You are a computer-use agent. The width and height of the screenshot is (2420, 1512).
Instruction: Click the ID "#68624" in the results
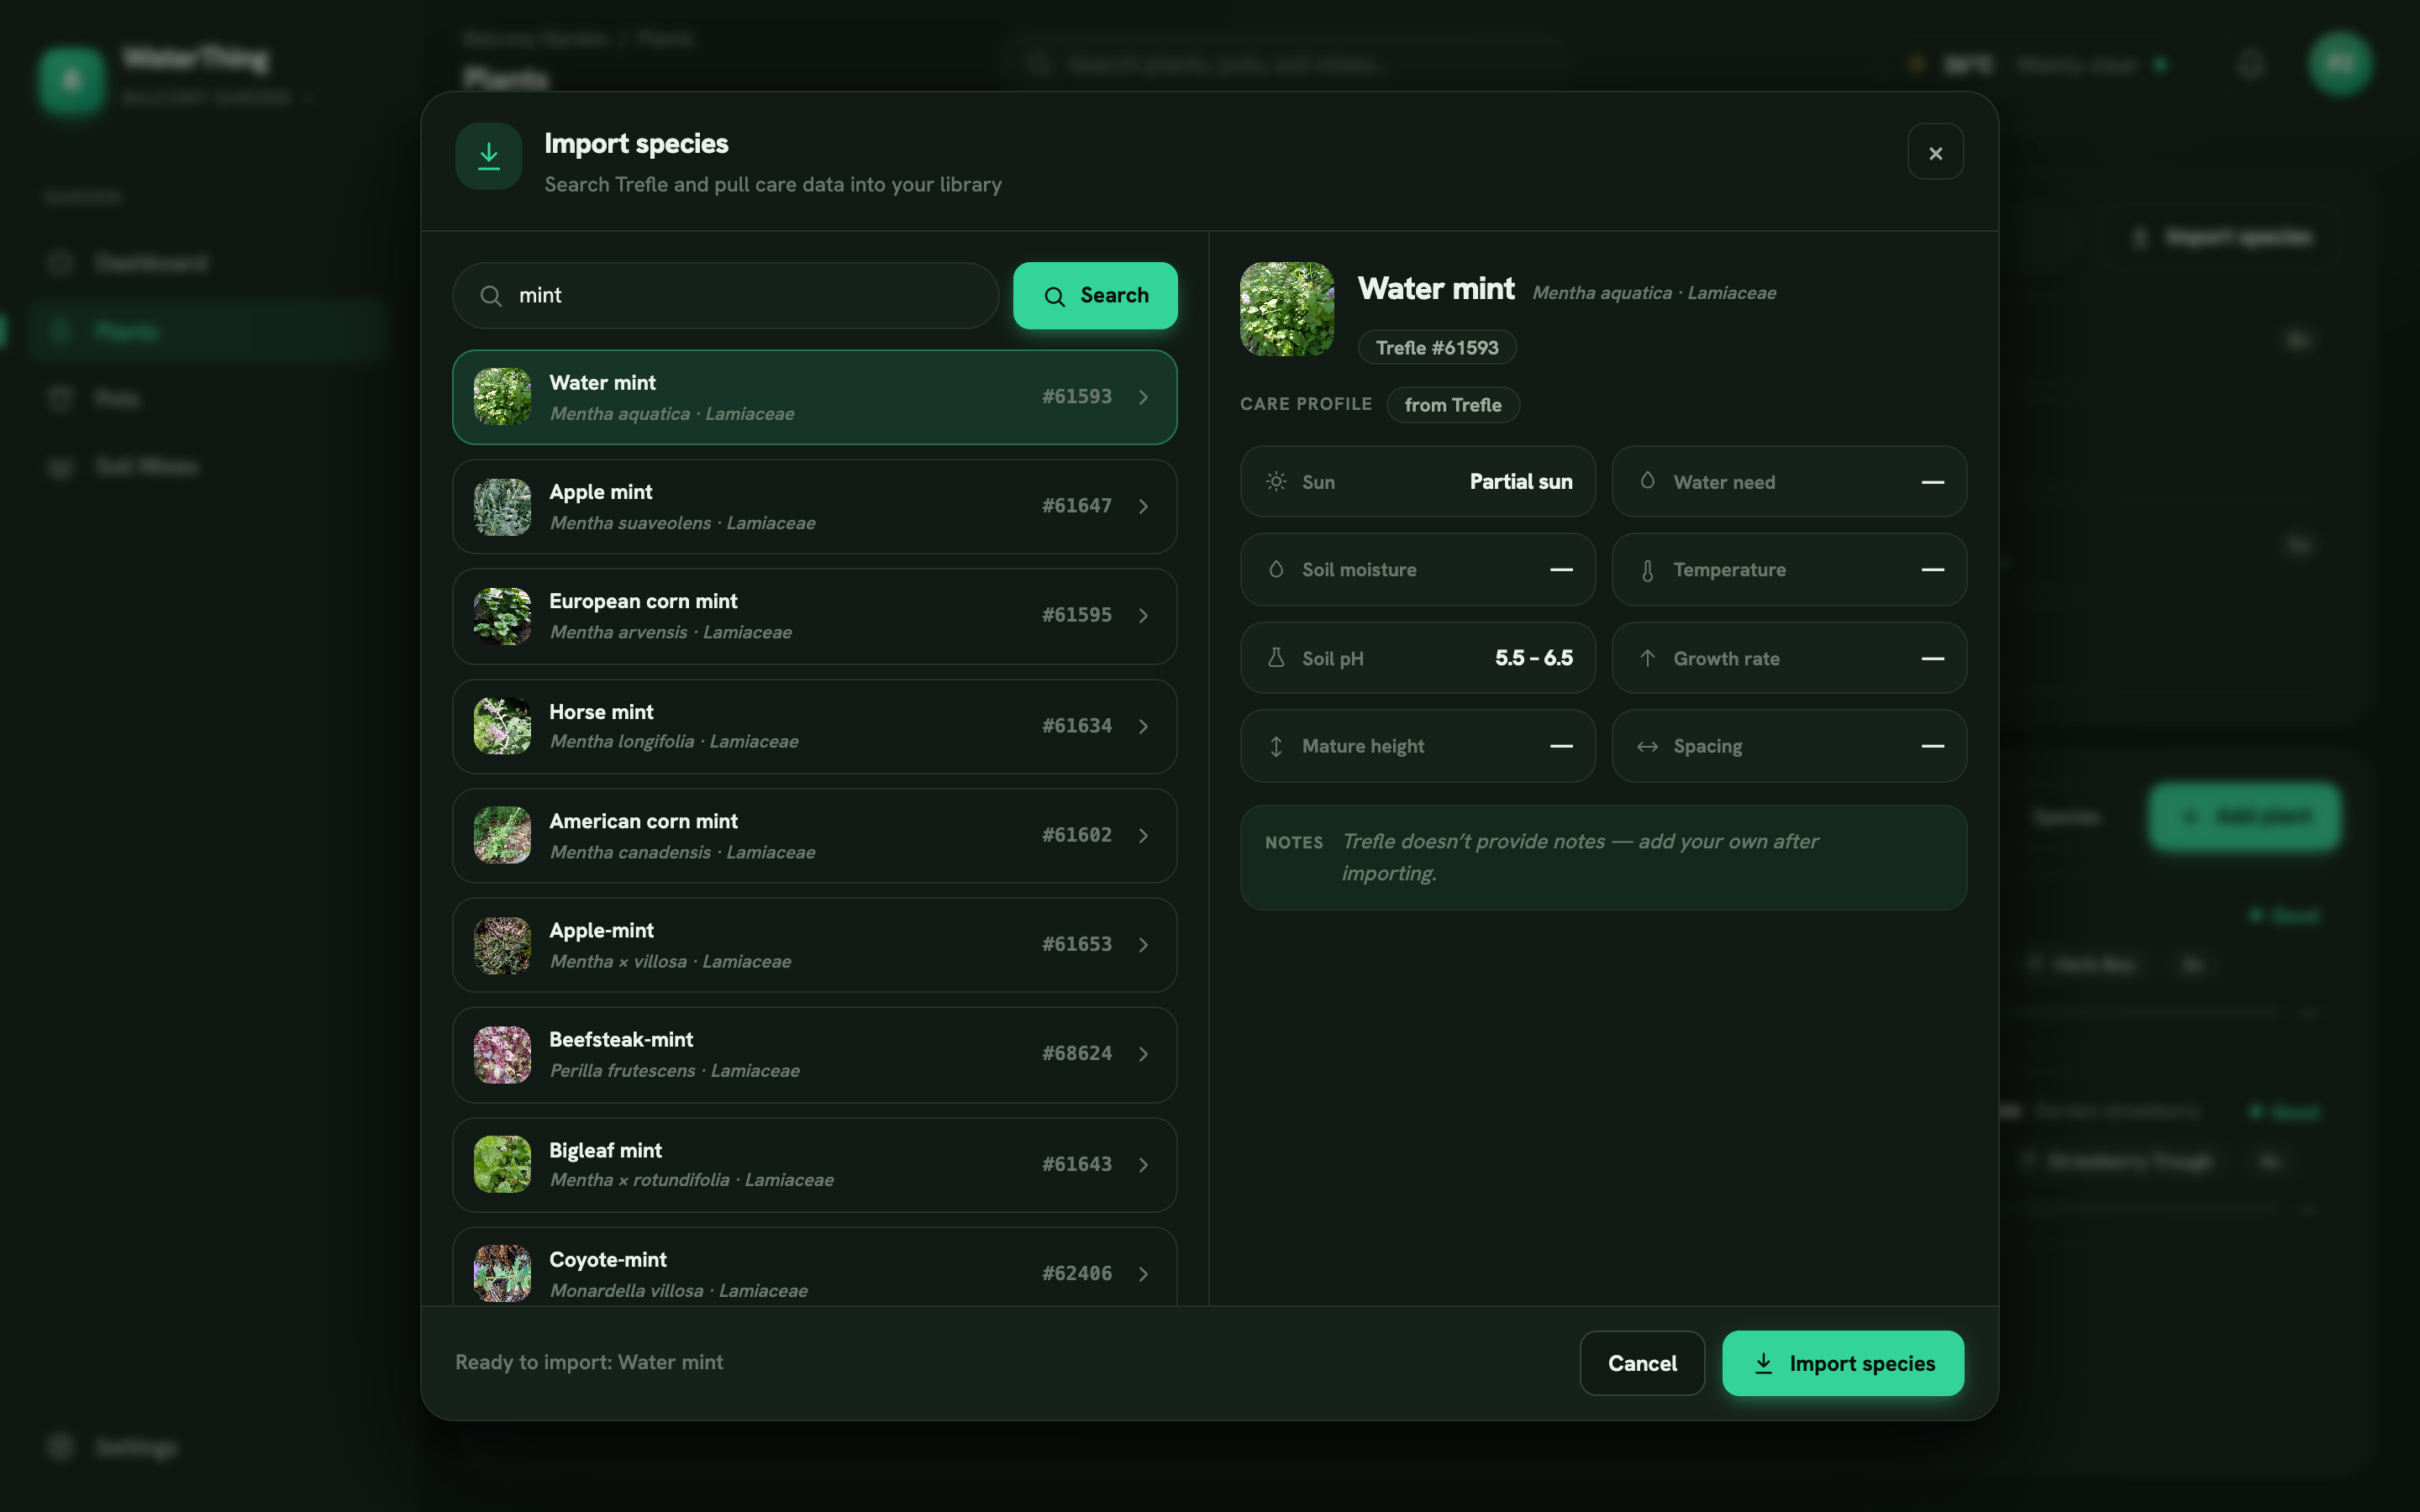1077,1054
